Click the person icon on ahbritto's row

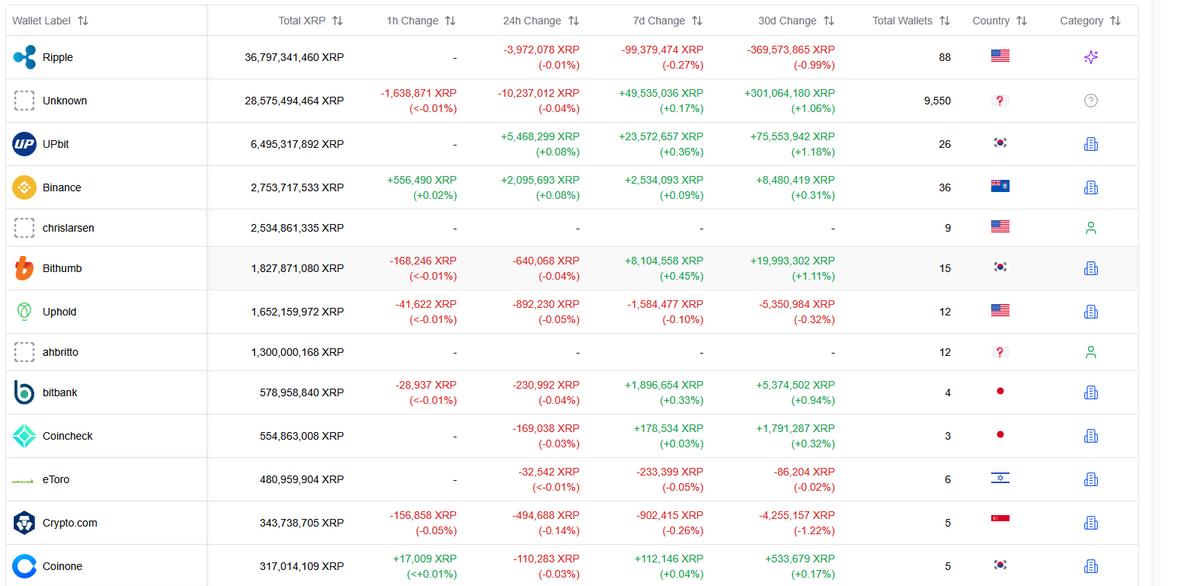click(x=1090, y=352)
